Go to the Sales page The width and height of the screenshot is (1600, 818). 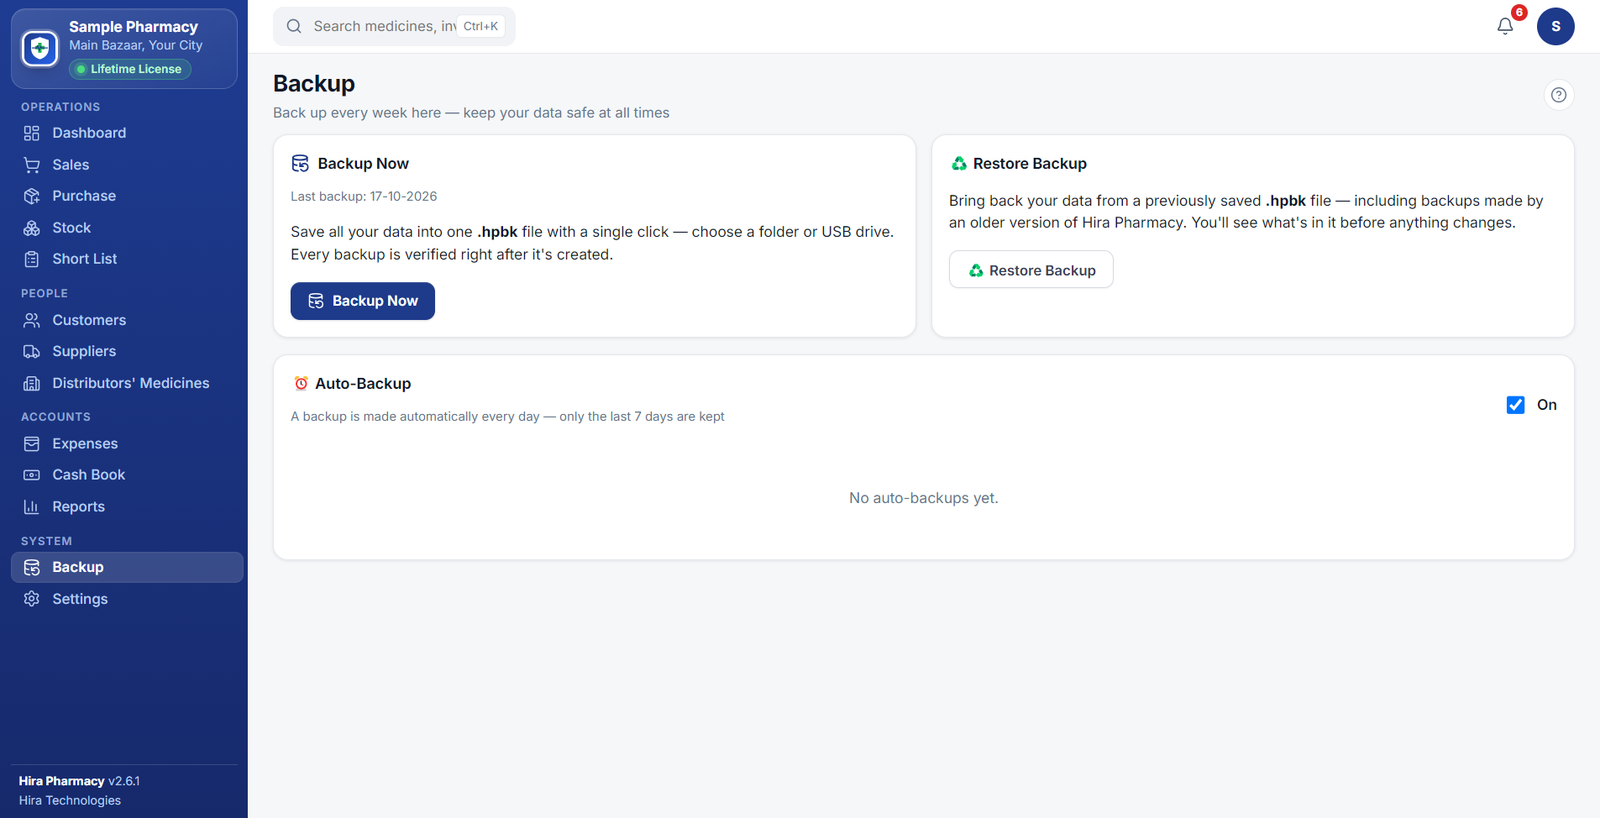[127, 165]
